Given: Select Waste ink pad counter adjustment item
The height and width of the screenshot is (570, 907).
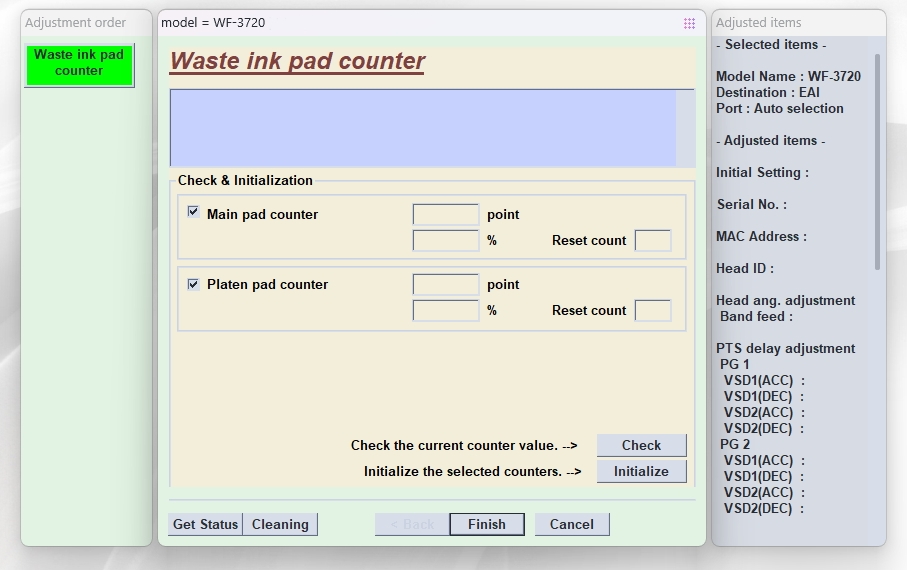Looking at the screenshot, I should point(79,63).
